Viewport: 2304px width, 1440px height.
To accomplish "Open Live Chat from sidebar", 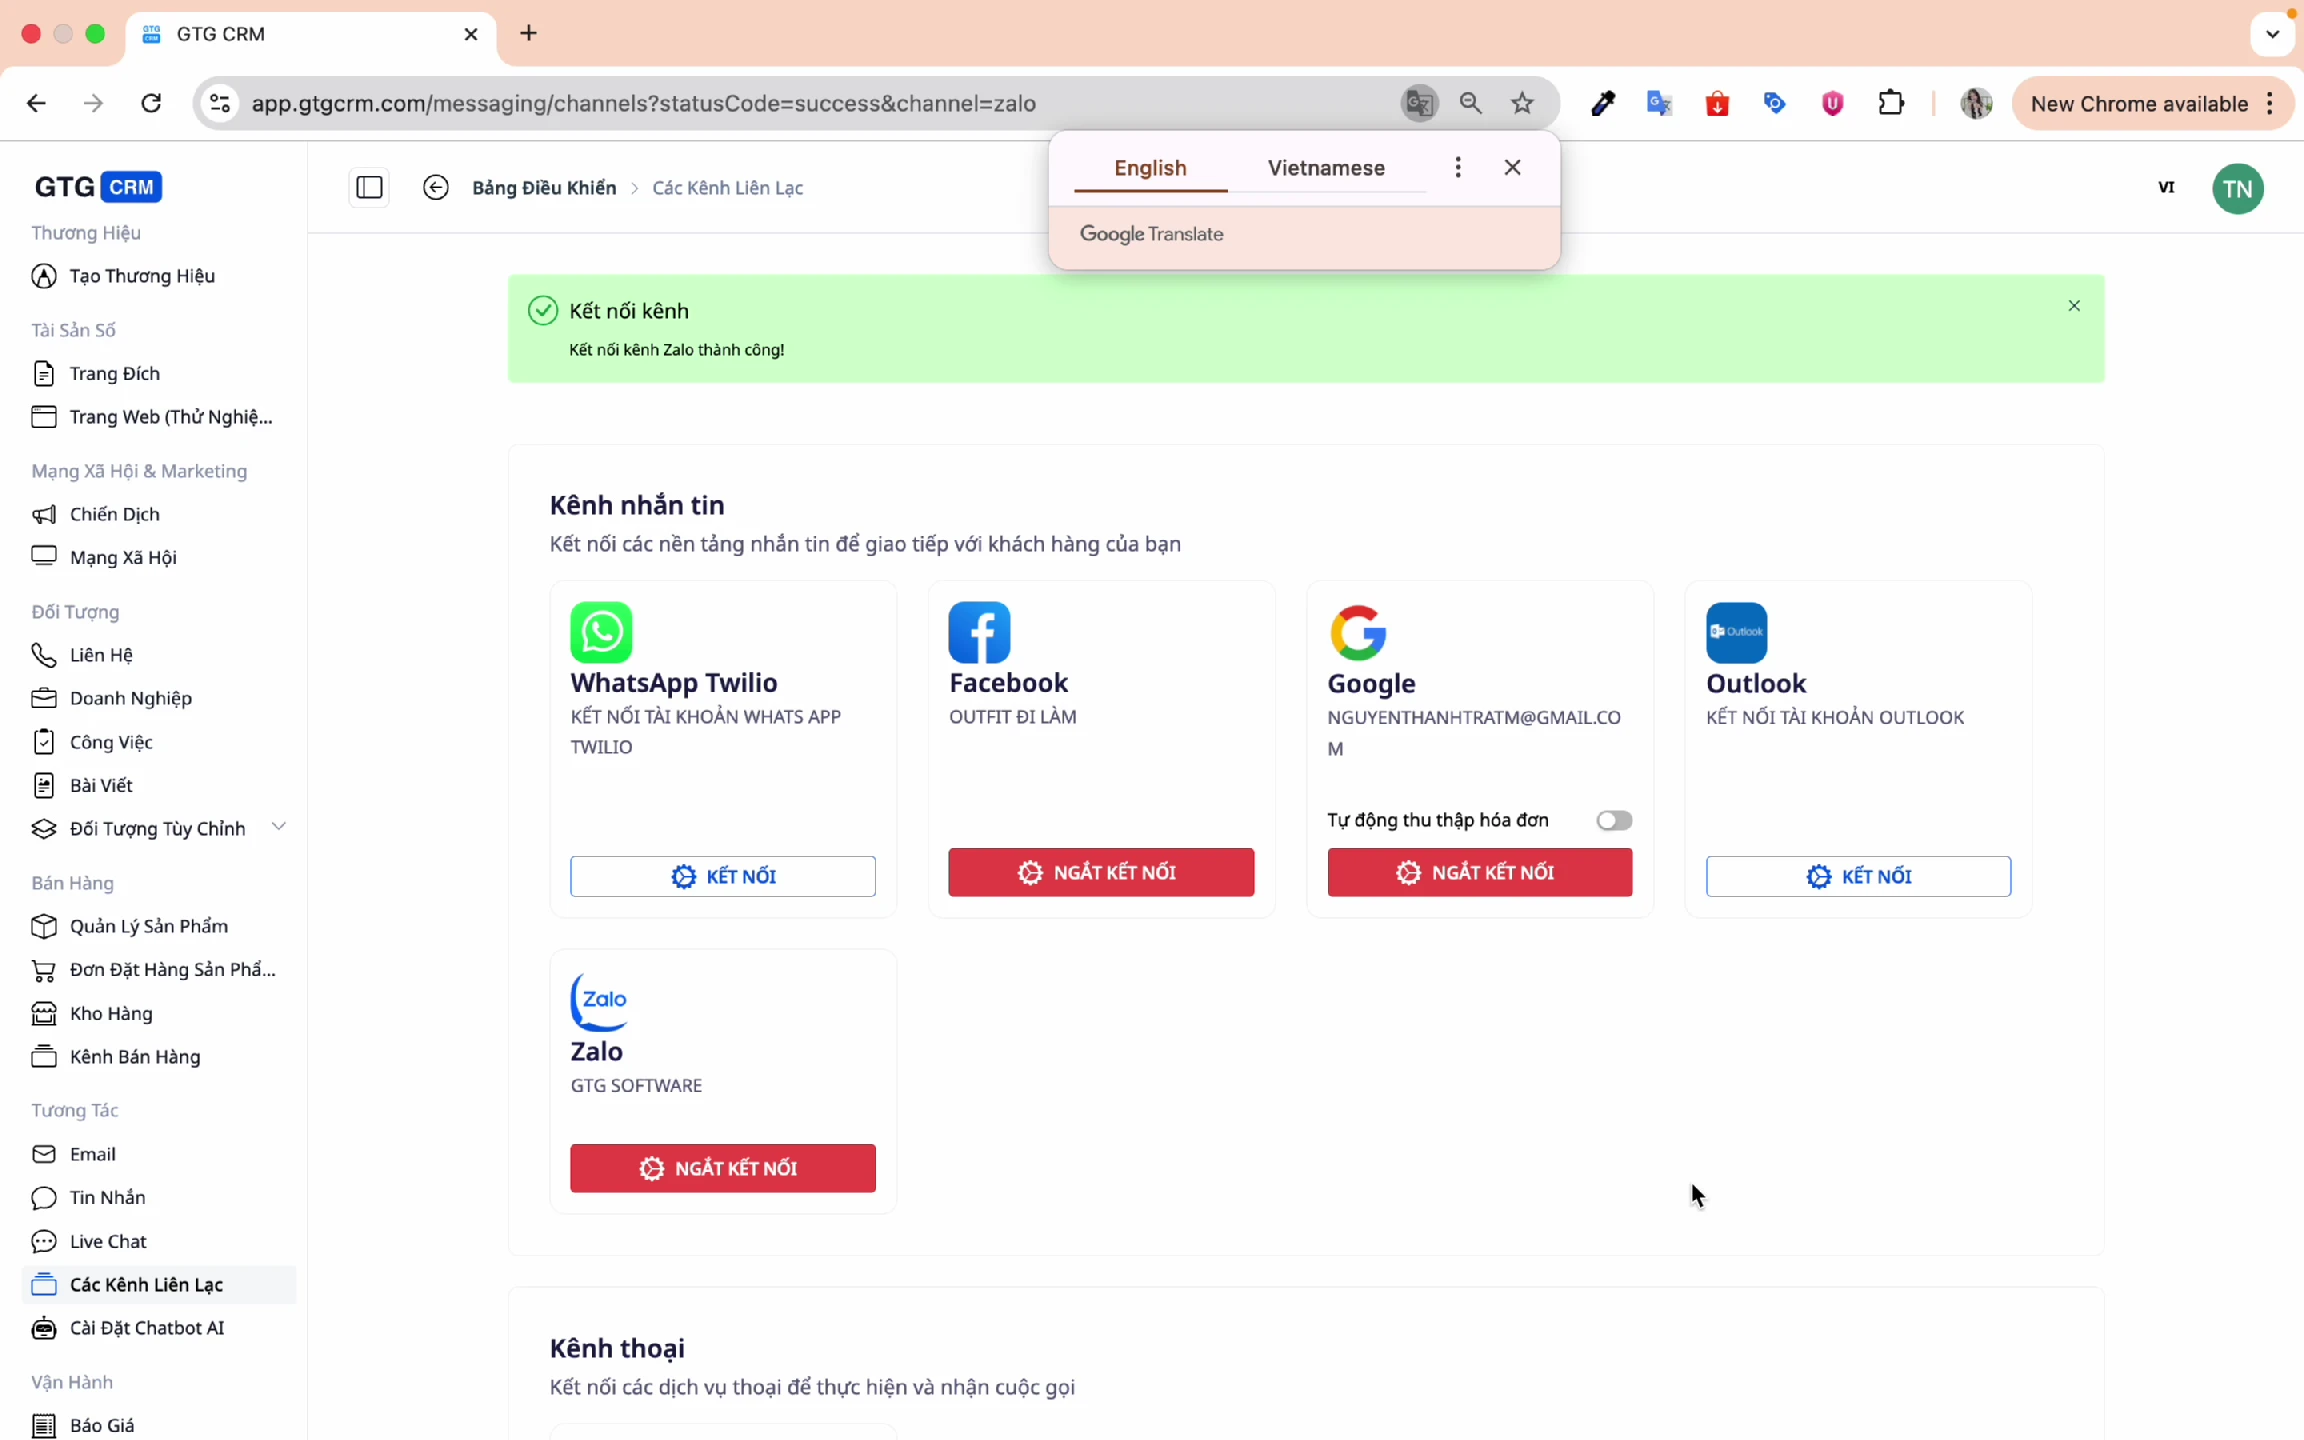I will 108,1241.
